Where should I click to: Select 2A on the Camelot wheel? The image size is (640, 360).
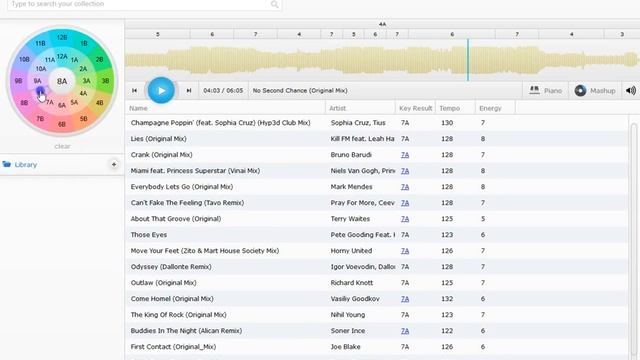point(83,69)
